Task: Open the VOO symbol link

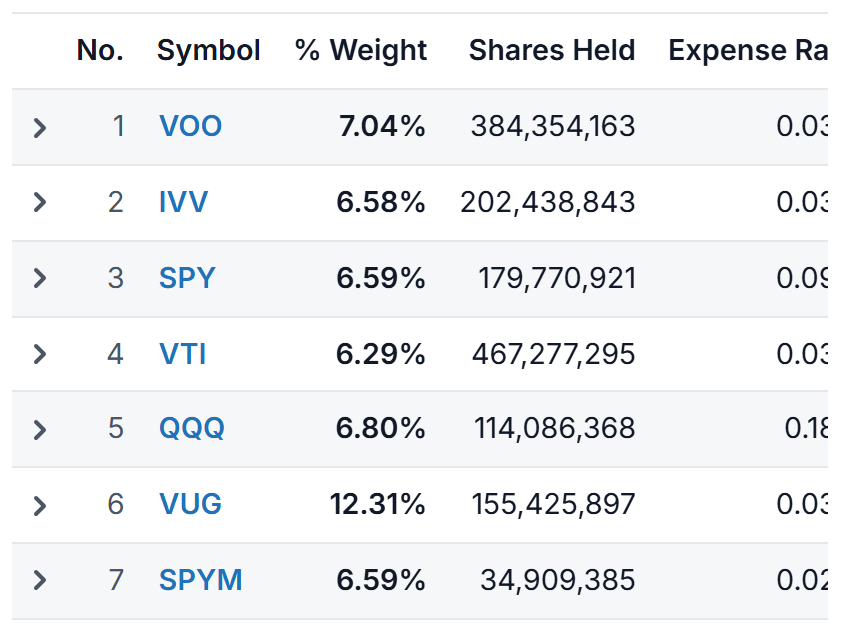Action: tap(190, 126)
